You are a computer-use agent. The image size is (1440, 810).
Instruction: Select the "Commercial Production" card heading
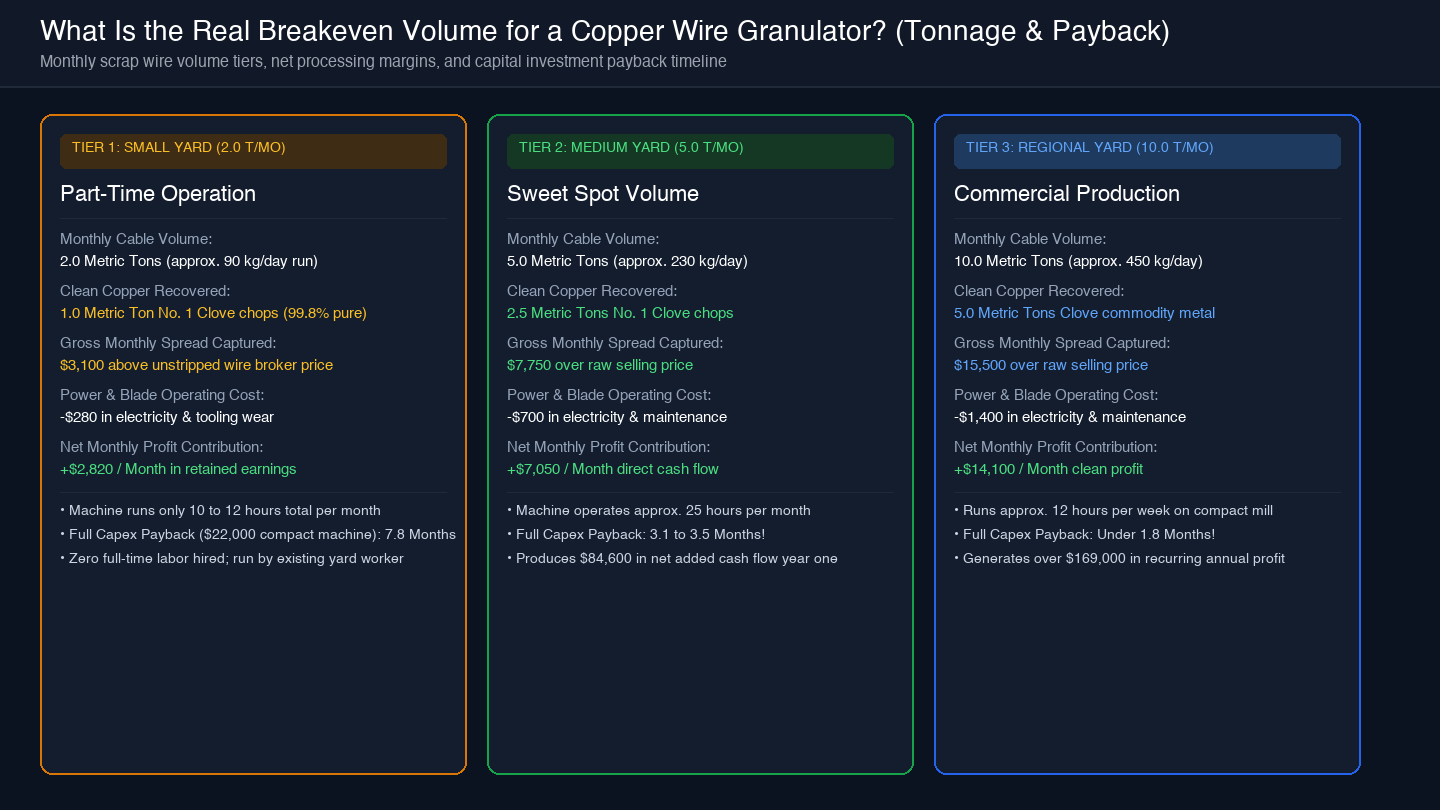[x=1067, y=193]
